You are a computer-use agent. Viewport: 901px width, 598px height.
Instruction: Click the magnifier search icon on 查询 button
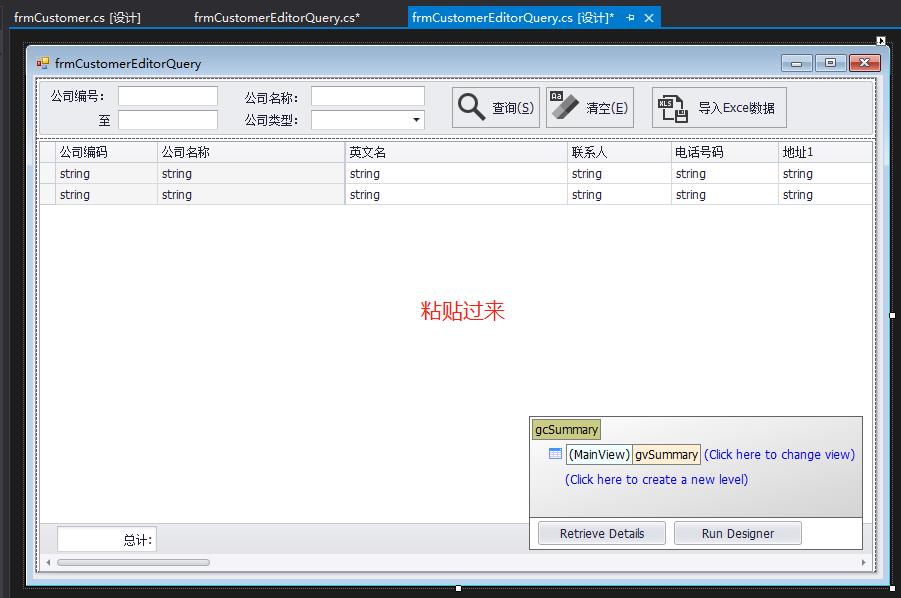[x=470, y=106]
